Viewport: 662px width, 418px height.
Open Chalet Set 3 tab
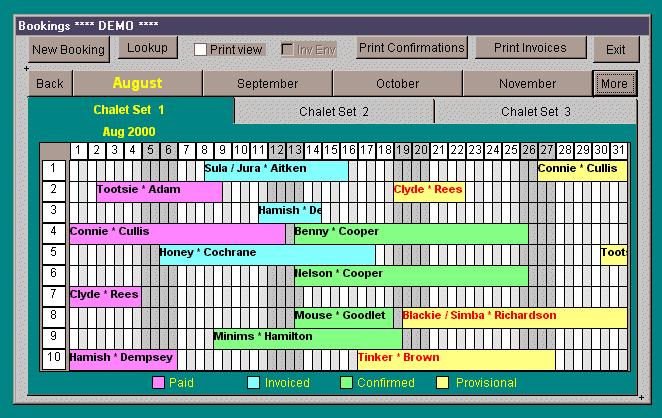(x=535, y=111)
